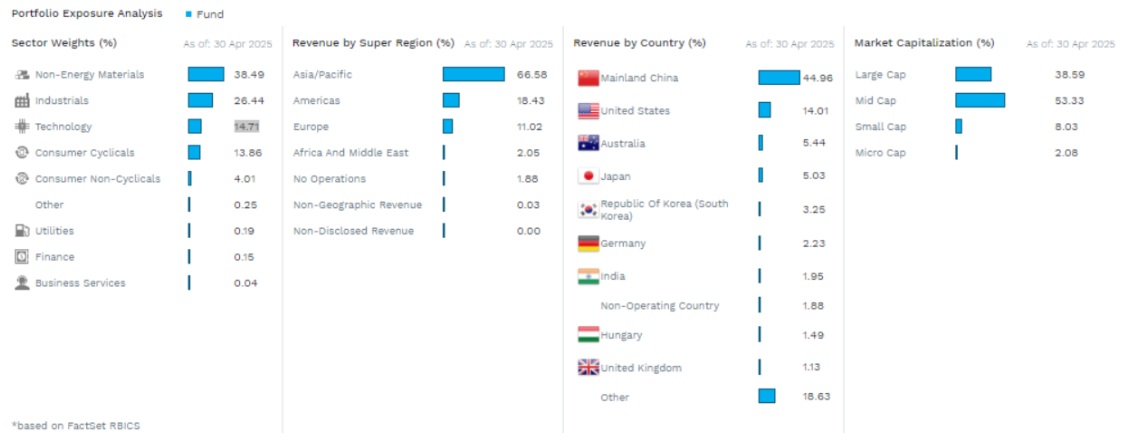Click the Business Services person icon
The height and width of the screenshot is (433, 1132).
22,283
